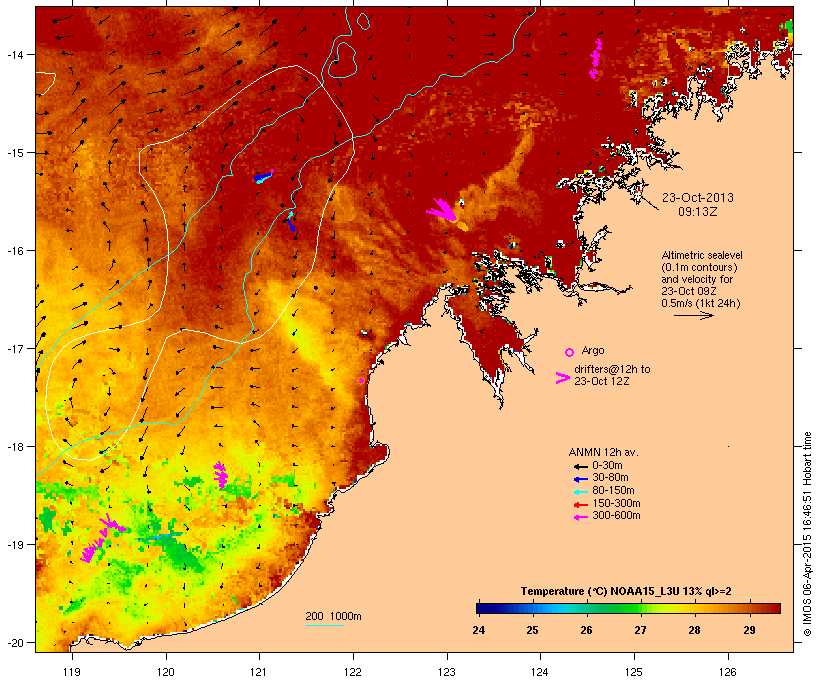Click the cyan 80-150m legend arrow
Viewport: 820px width, 680px height.
580,492
